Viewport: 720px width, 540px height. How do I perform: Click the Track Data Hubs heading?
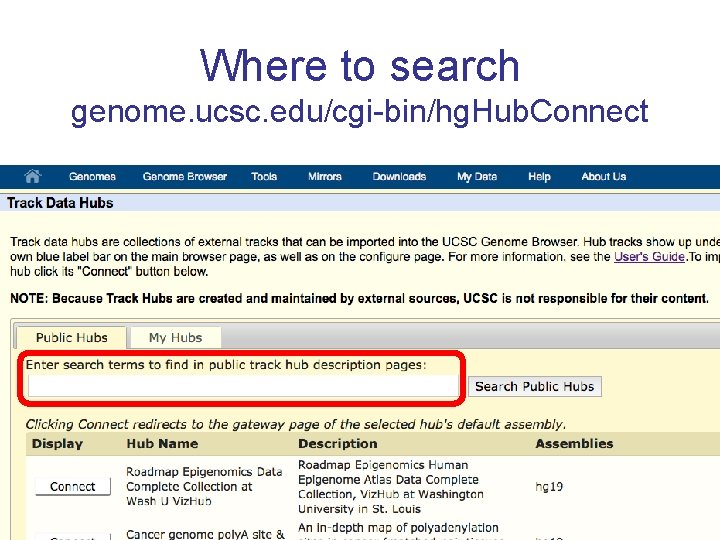click(60, 203)
